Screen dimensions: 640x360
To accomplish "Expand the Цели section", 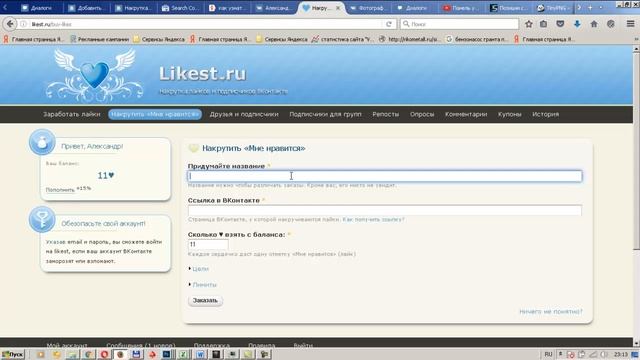I will pos(200,269).
